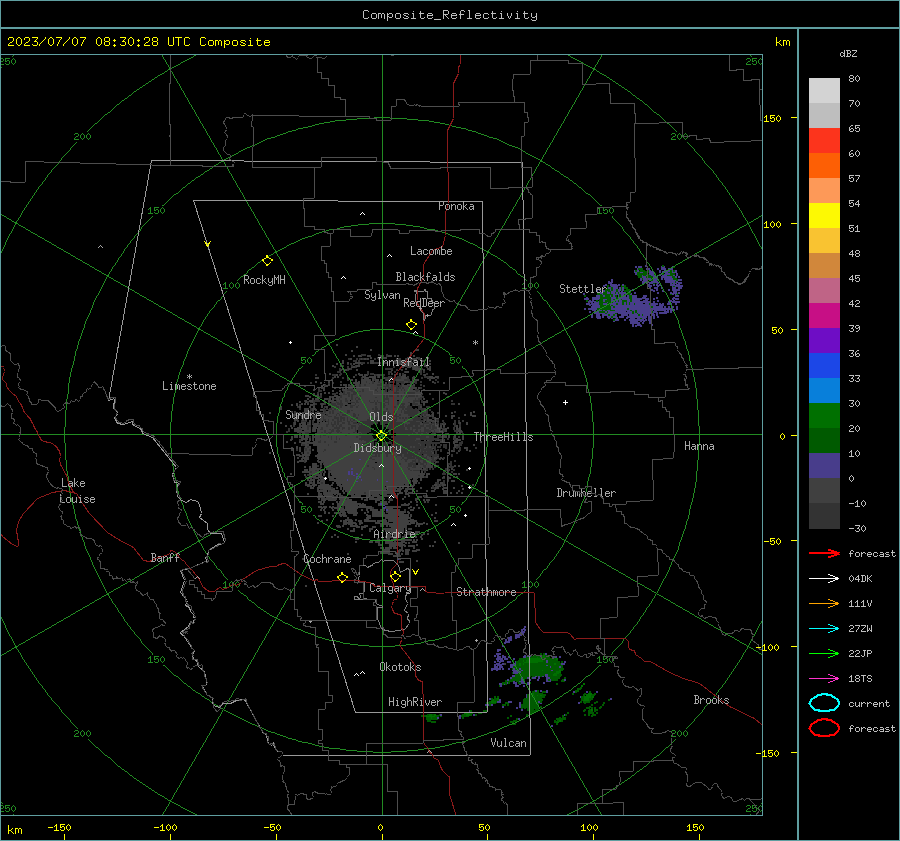The width and height of the screenshot is (900, 841).
Task: Click the Airdrie city label
Action: point(394,534)
